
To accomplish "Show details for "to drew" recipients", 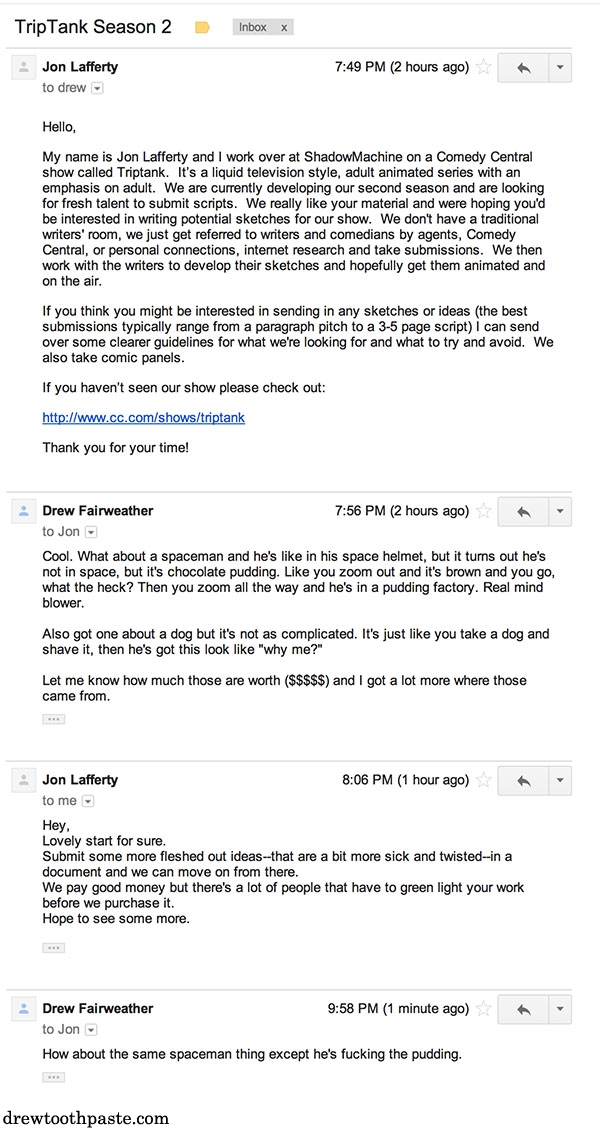I will point(98,88).
